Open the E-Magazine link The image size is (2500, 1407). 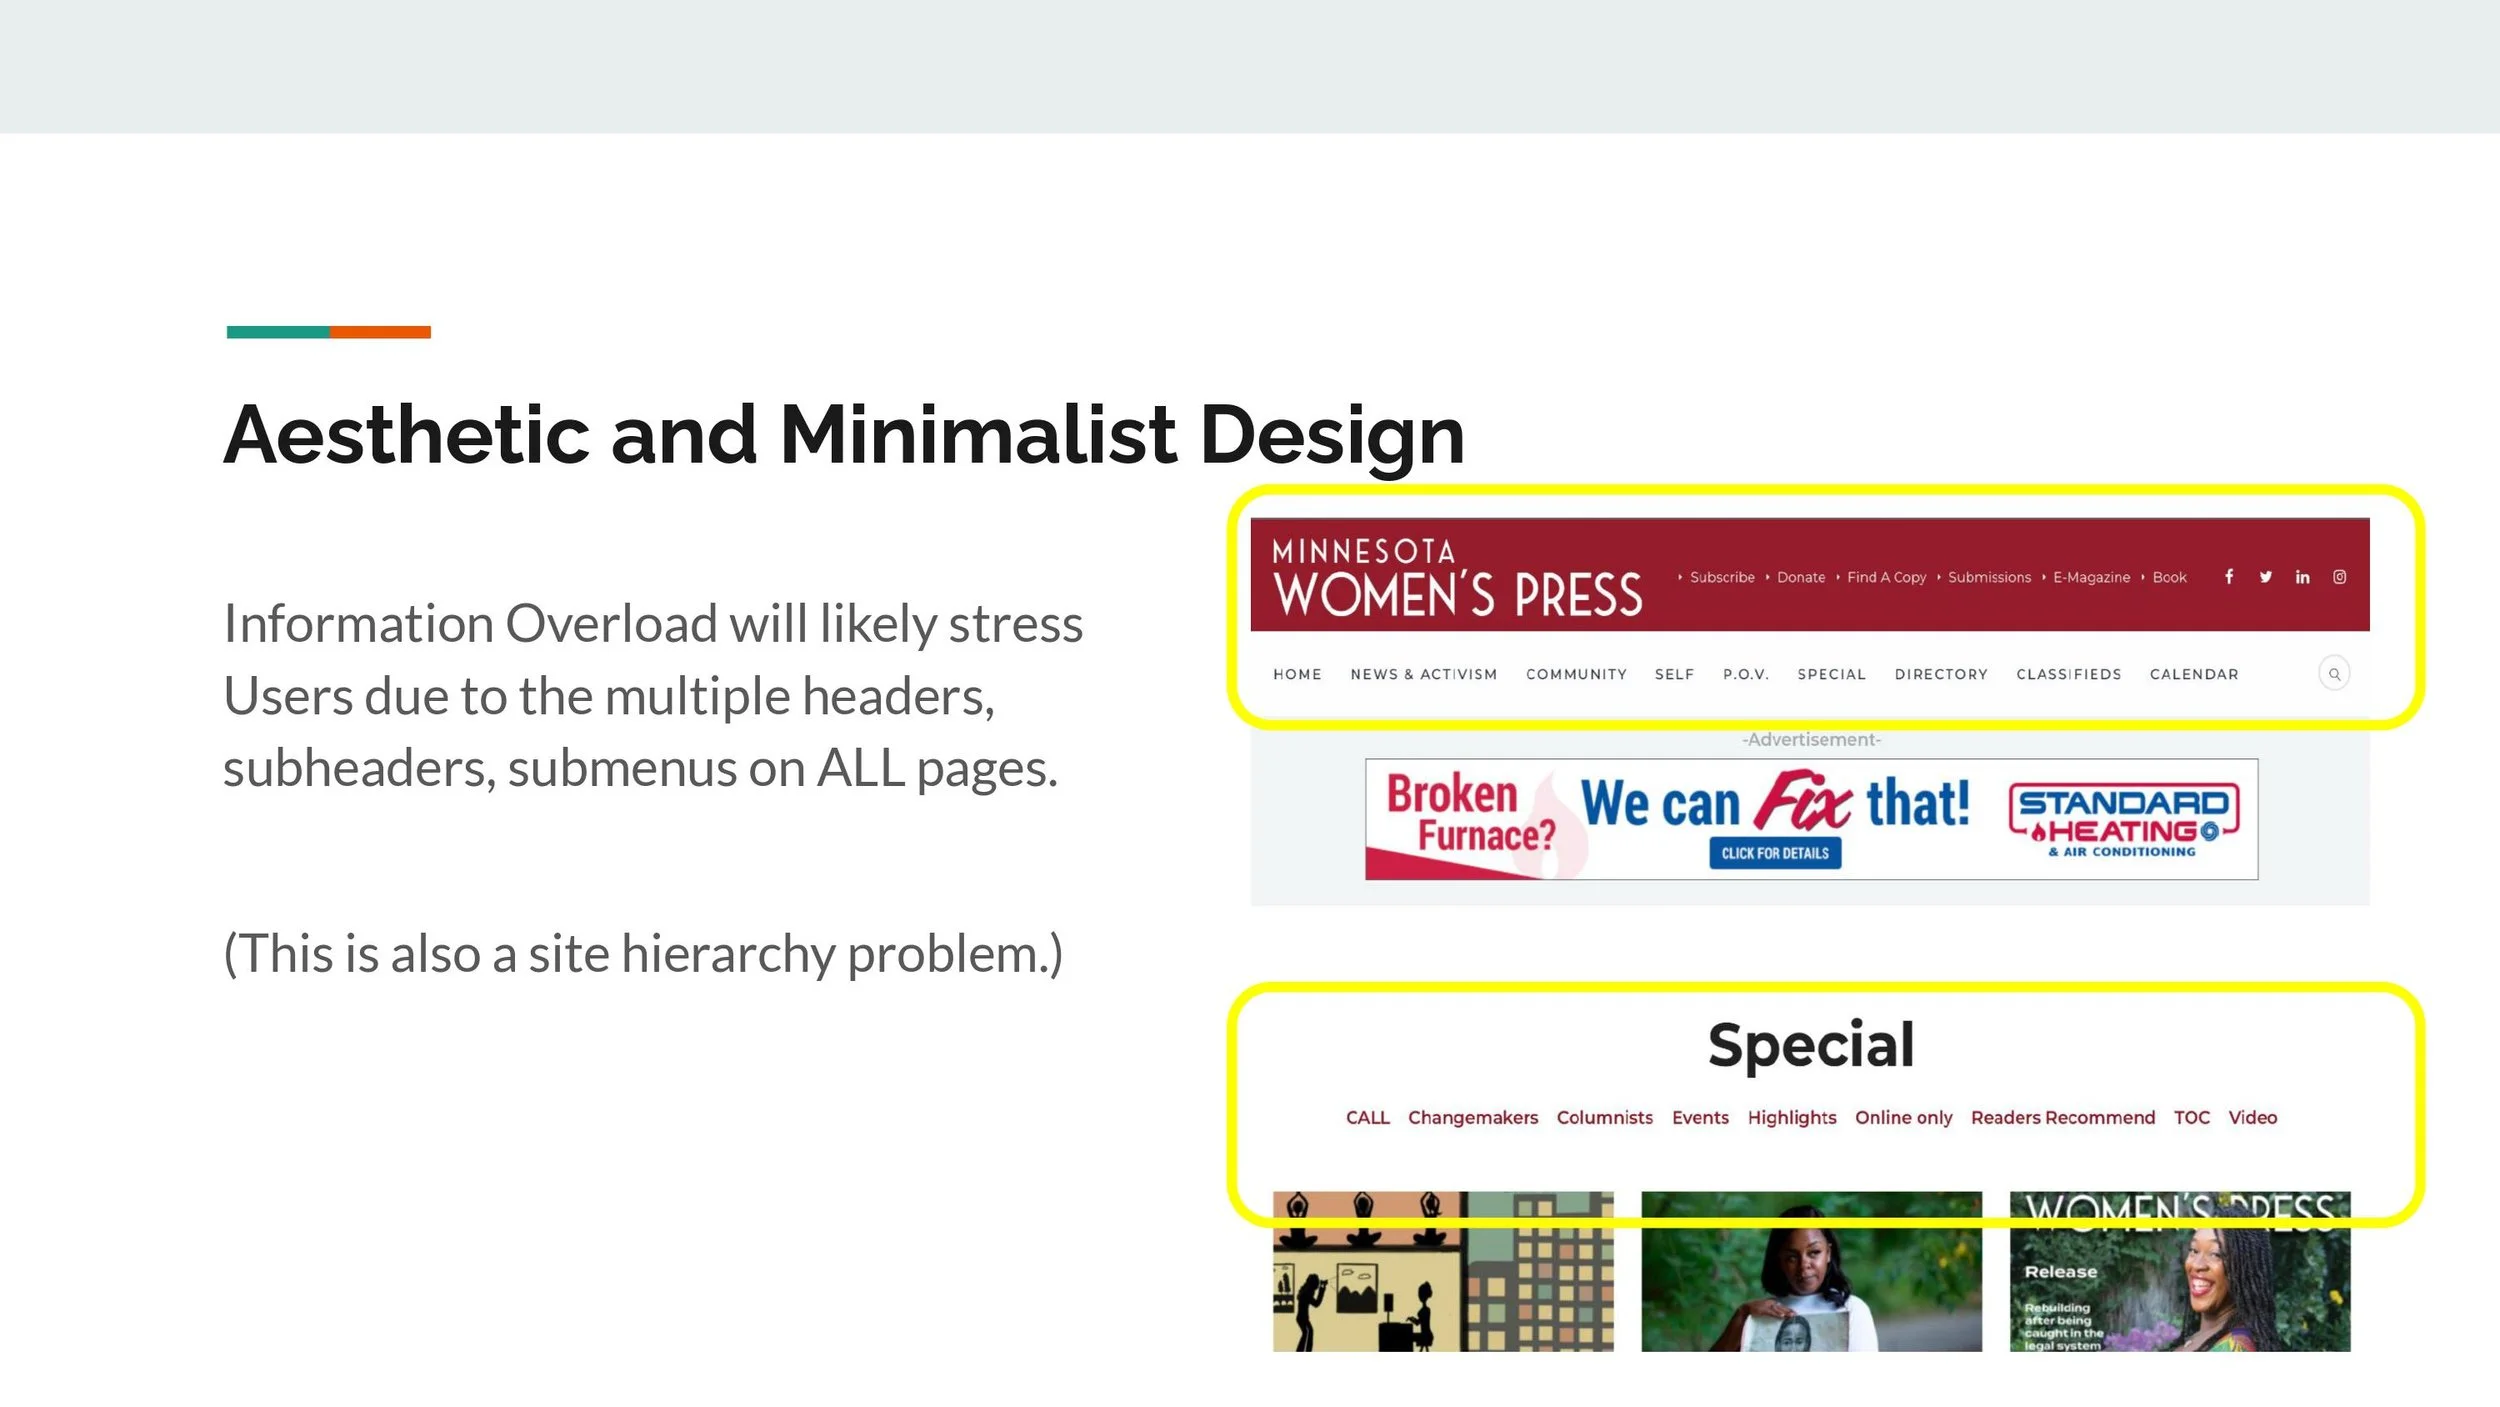coord(2091,578)
